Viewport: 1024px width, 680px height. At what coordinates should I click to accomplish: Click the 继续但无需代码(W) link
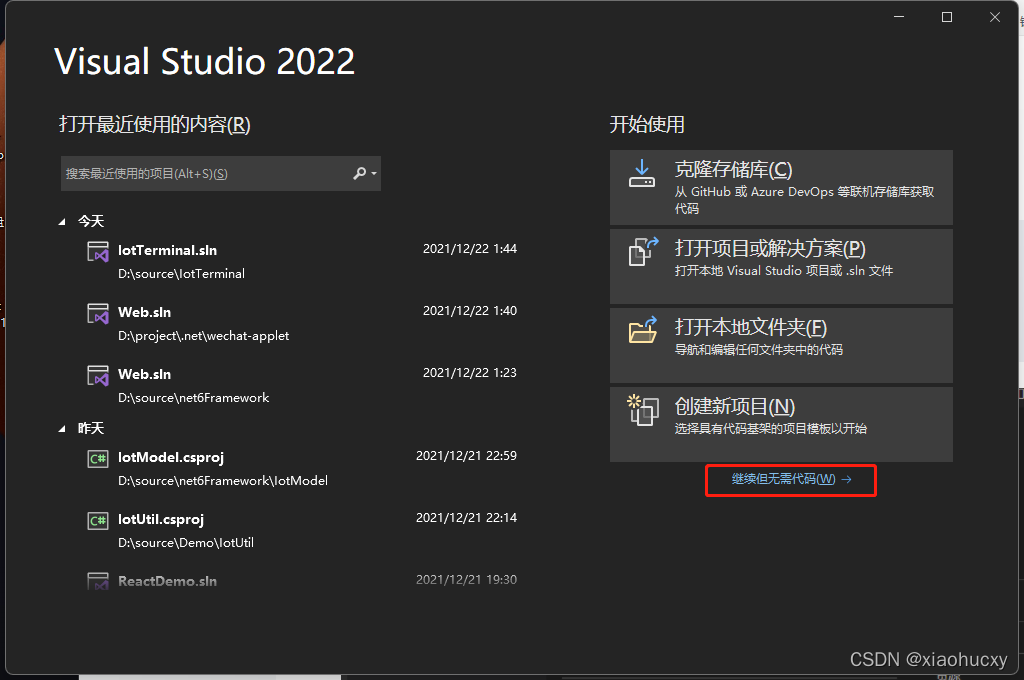click(791, 479)
